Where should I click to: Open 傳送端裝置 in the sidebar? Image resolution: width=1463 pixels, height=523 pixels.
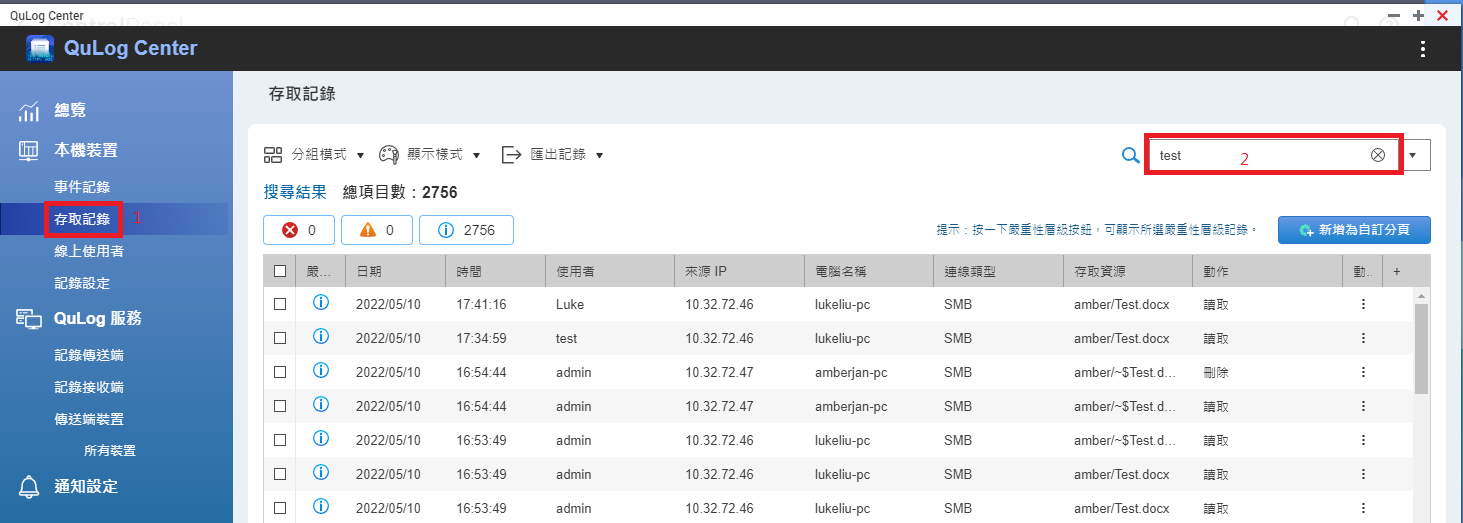[89, 419]
